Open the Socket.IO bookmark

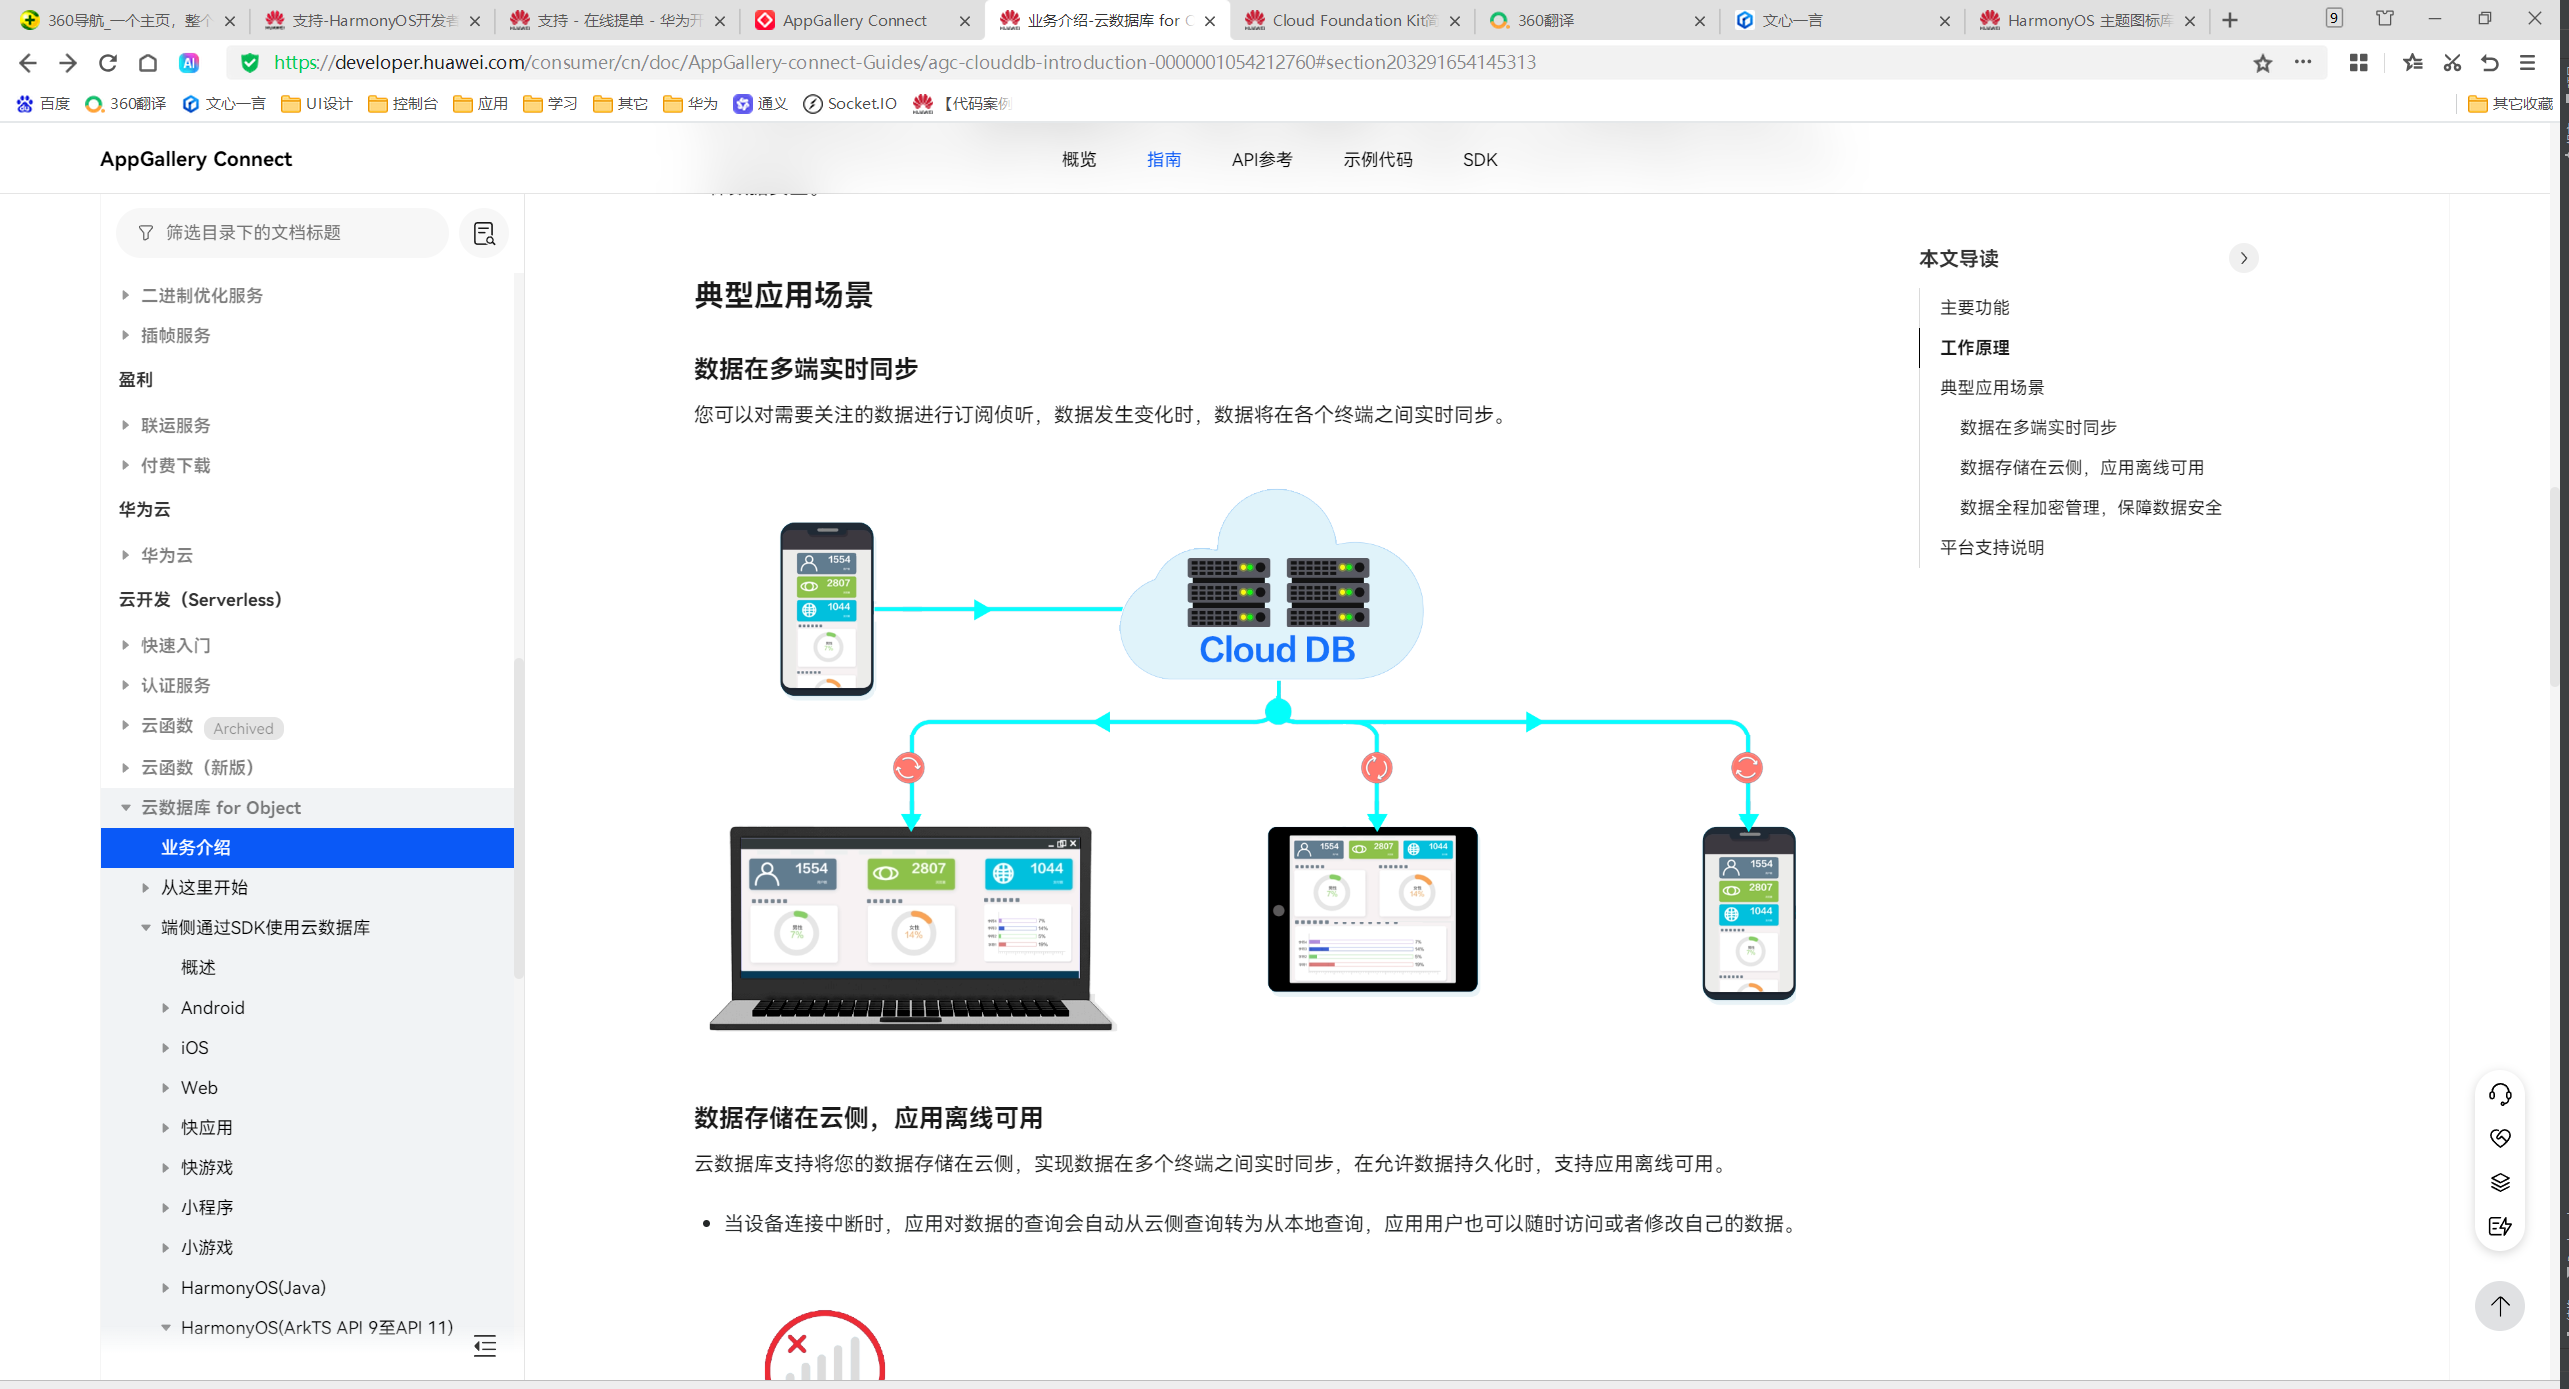pyautogui.click(x=850, y=104)
